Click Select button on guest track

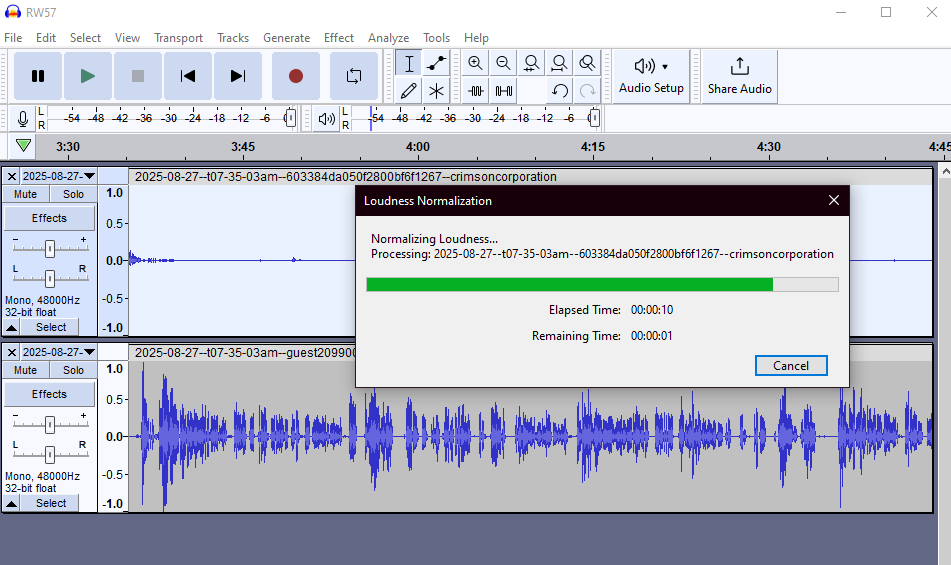(50, 503)
